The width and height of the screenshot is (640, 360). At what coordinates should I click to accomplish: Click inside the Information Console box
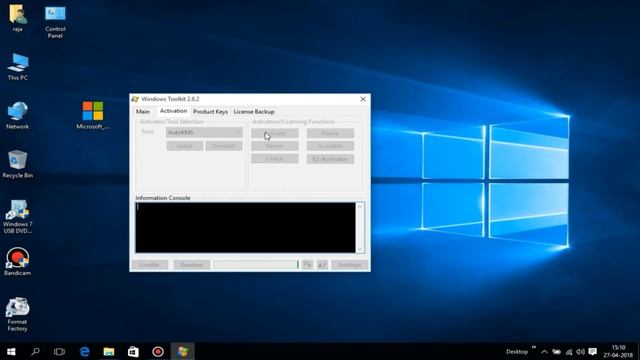pos(245,227)
